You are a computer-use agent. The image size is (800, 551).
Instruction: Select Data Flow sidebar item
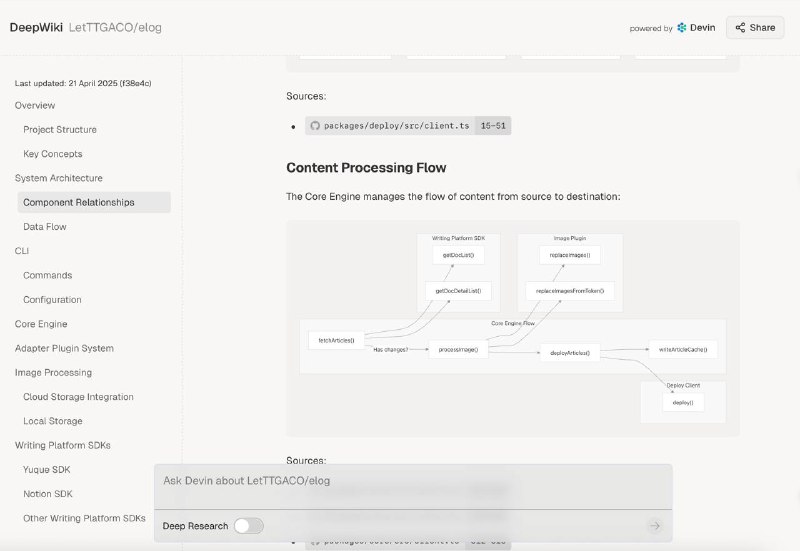[45, 227]
